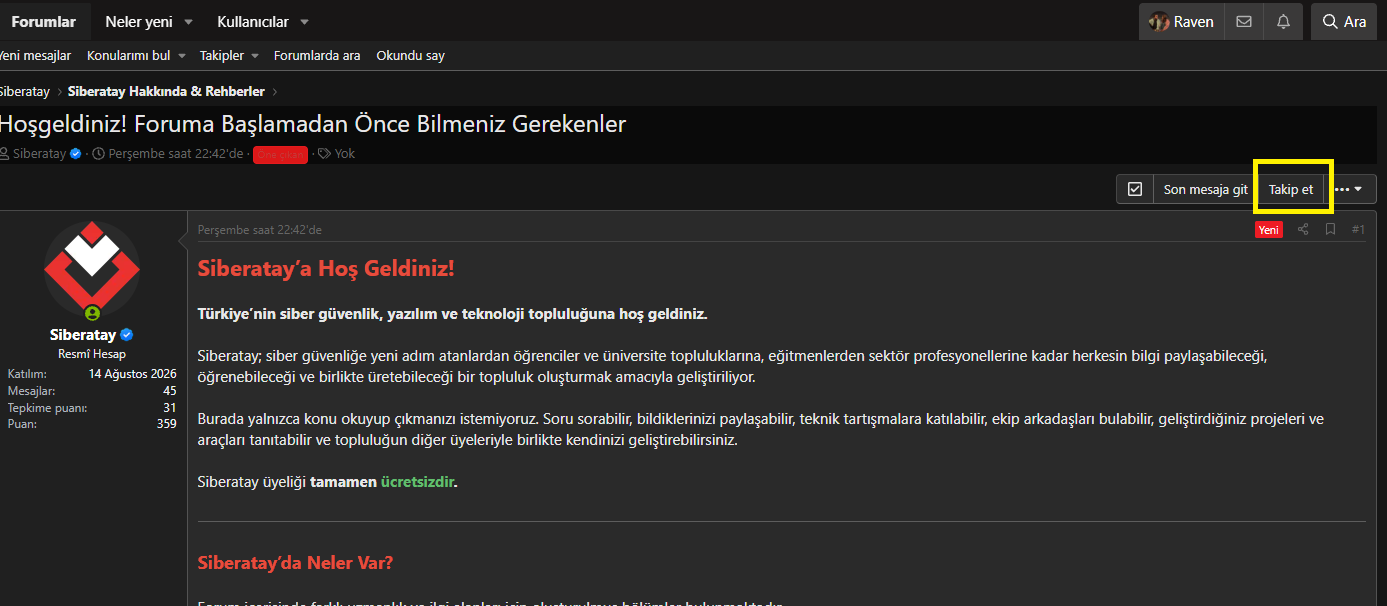Click the Siberatay logo avatar on the post
The height and width of the screenshot is (606, 1387).
92,268
